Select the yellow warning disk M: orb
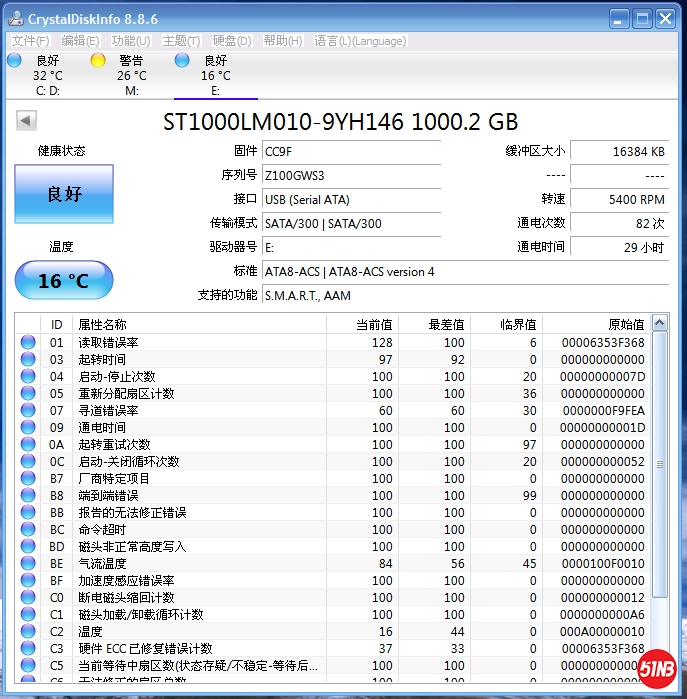The height and width of the screenshot is (699, 687). 98,61
